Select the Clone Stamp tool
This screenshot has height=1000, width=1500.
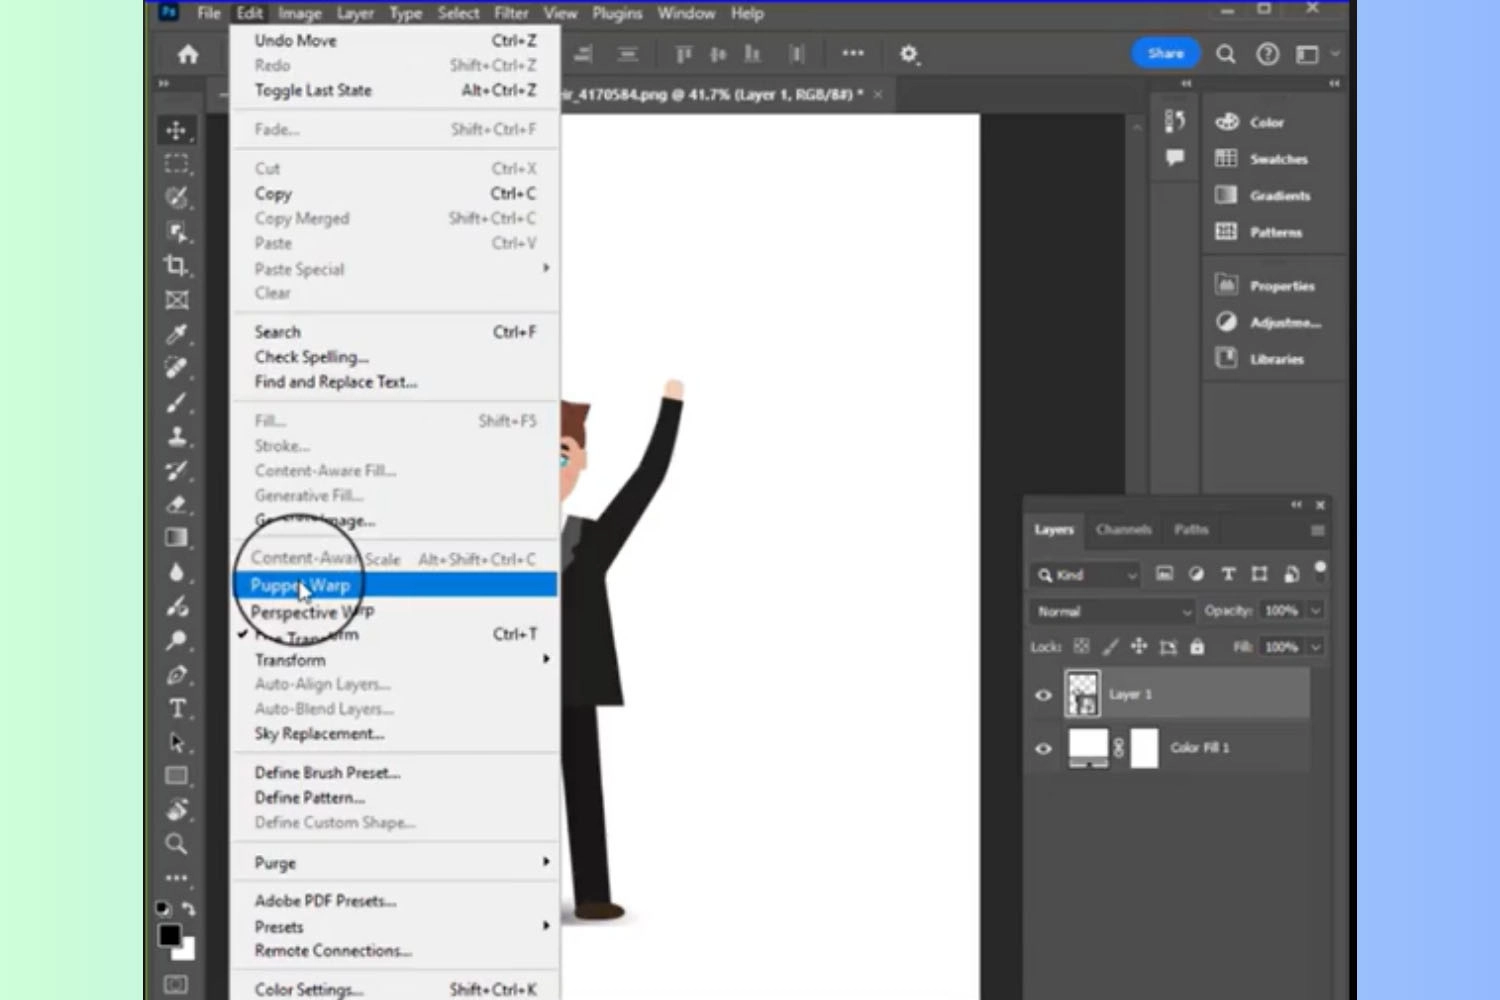pos(177,437)
